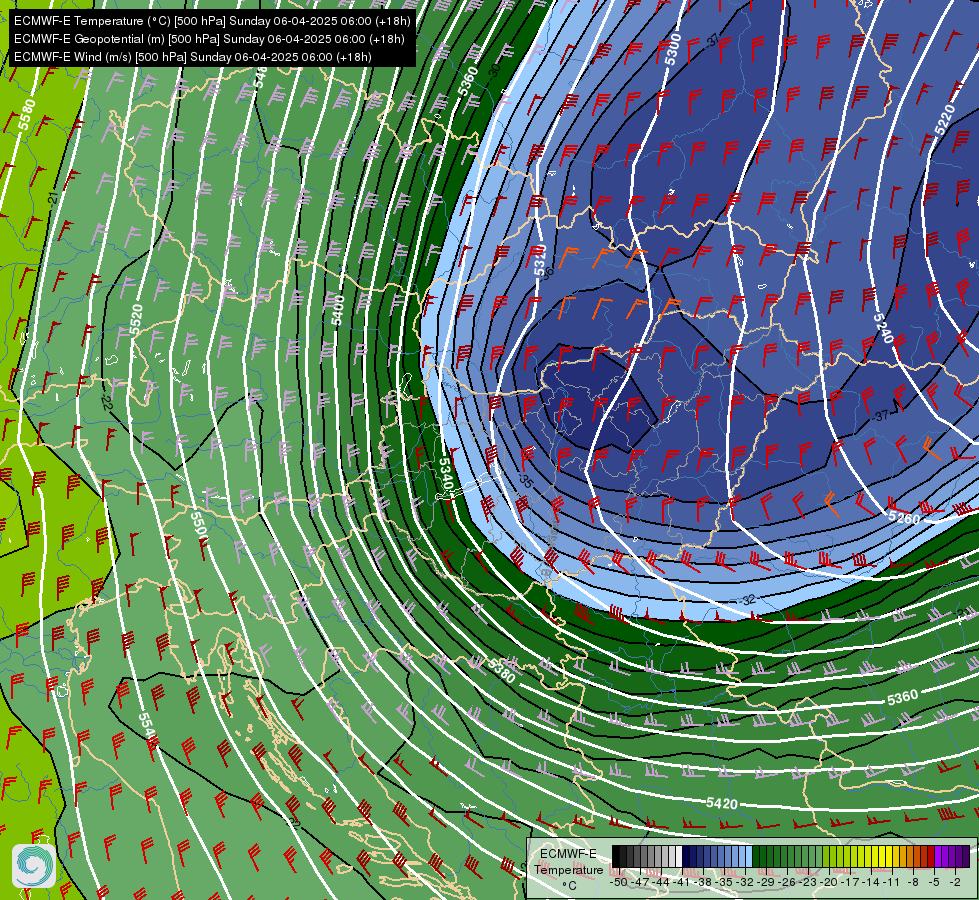Click the 5260 geopotential contour label

tap(904, 518)
